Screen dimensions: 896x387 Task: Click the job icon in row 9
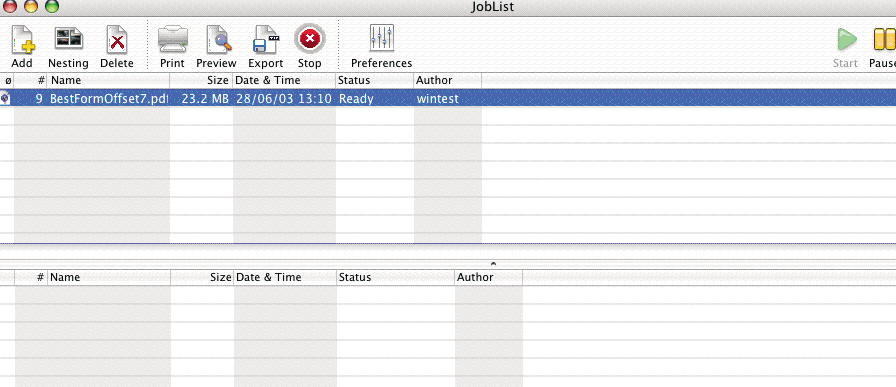(5, 98)
